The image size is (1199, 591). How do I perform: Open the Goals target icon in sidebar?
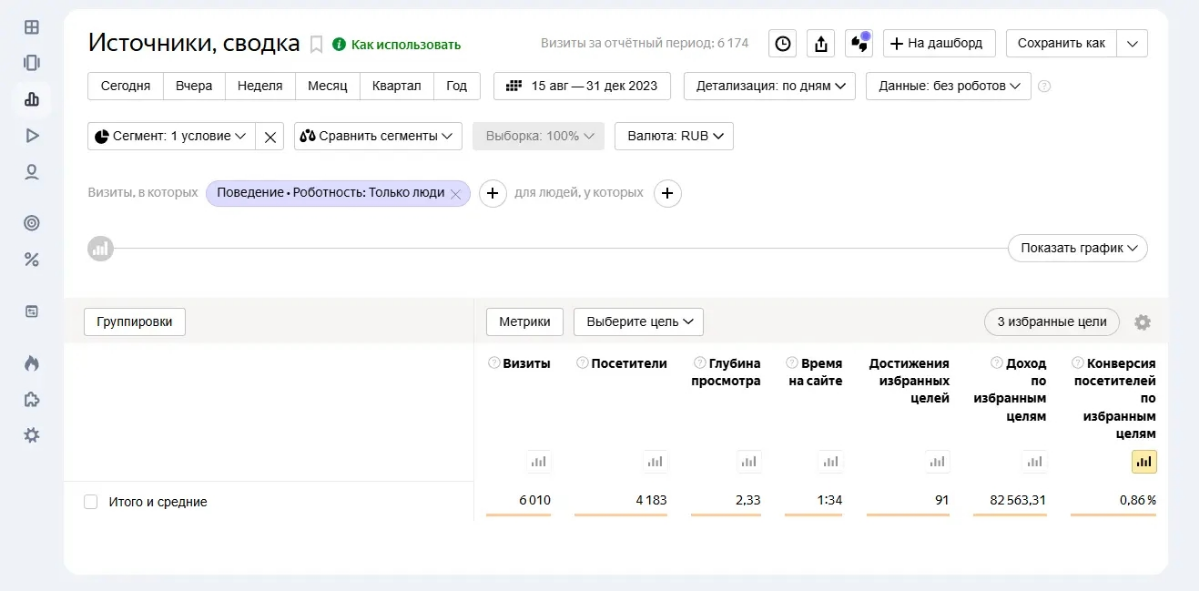(31, 223)
